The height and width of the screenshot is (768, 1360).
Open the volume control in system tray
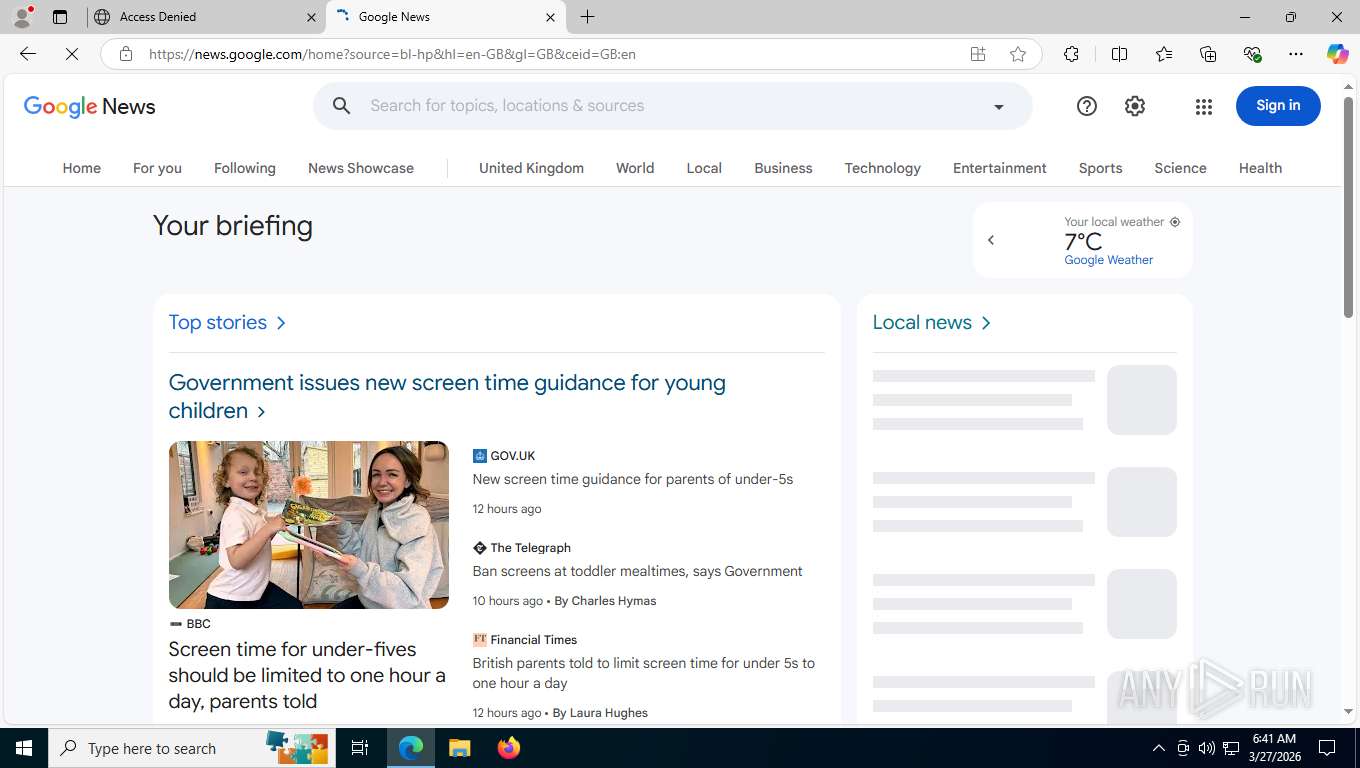point(1207,748)
